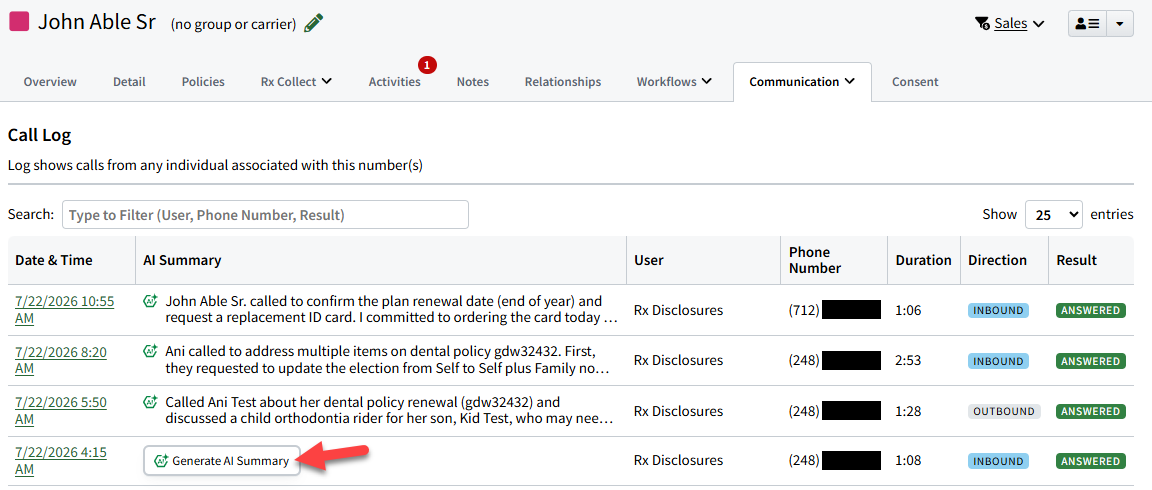Image resolution: width=1152 pixels, height=490 pixels.
Task: Go to the Notes tab
Action: click(472, 82)
